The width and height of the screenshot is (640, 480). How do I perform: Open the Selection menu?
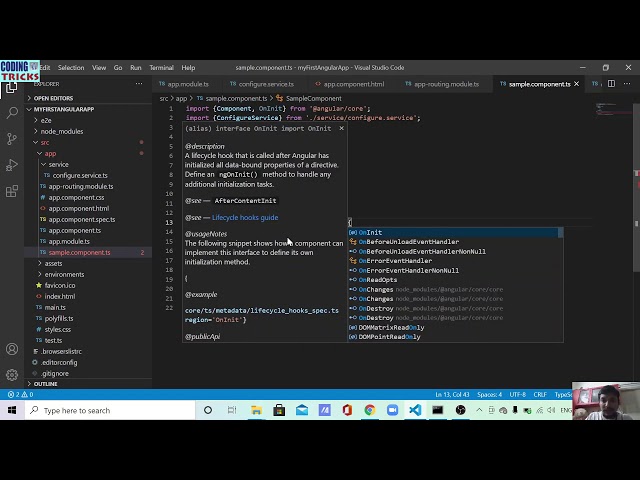(71, 68)
